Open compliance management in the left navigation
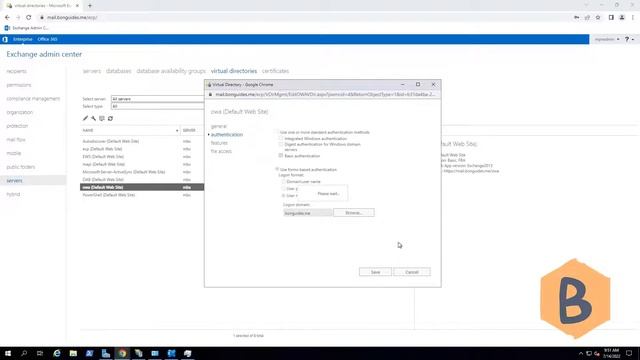The height and width of the screenshot is (360, 640). pos(33,98)
